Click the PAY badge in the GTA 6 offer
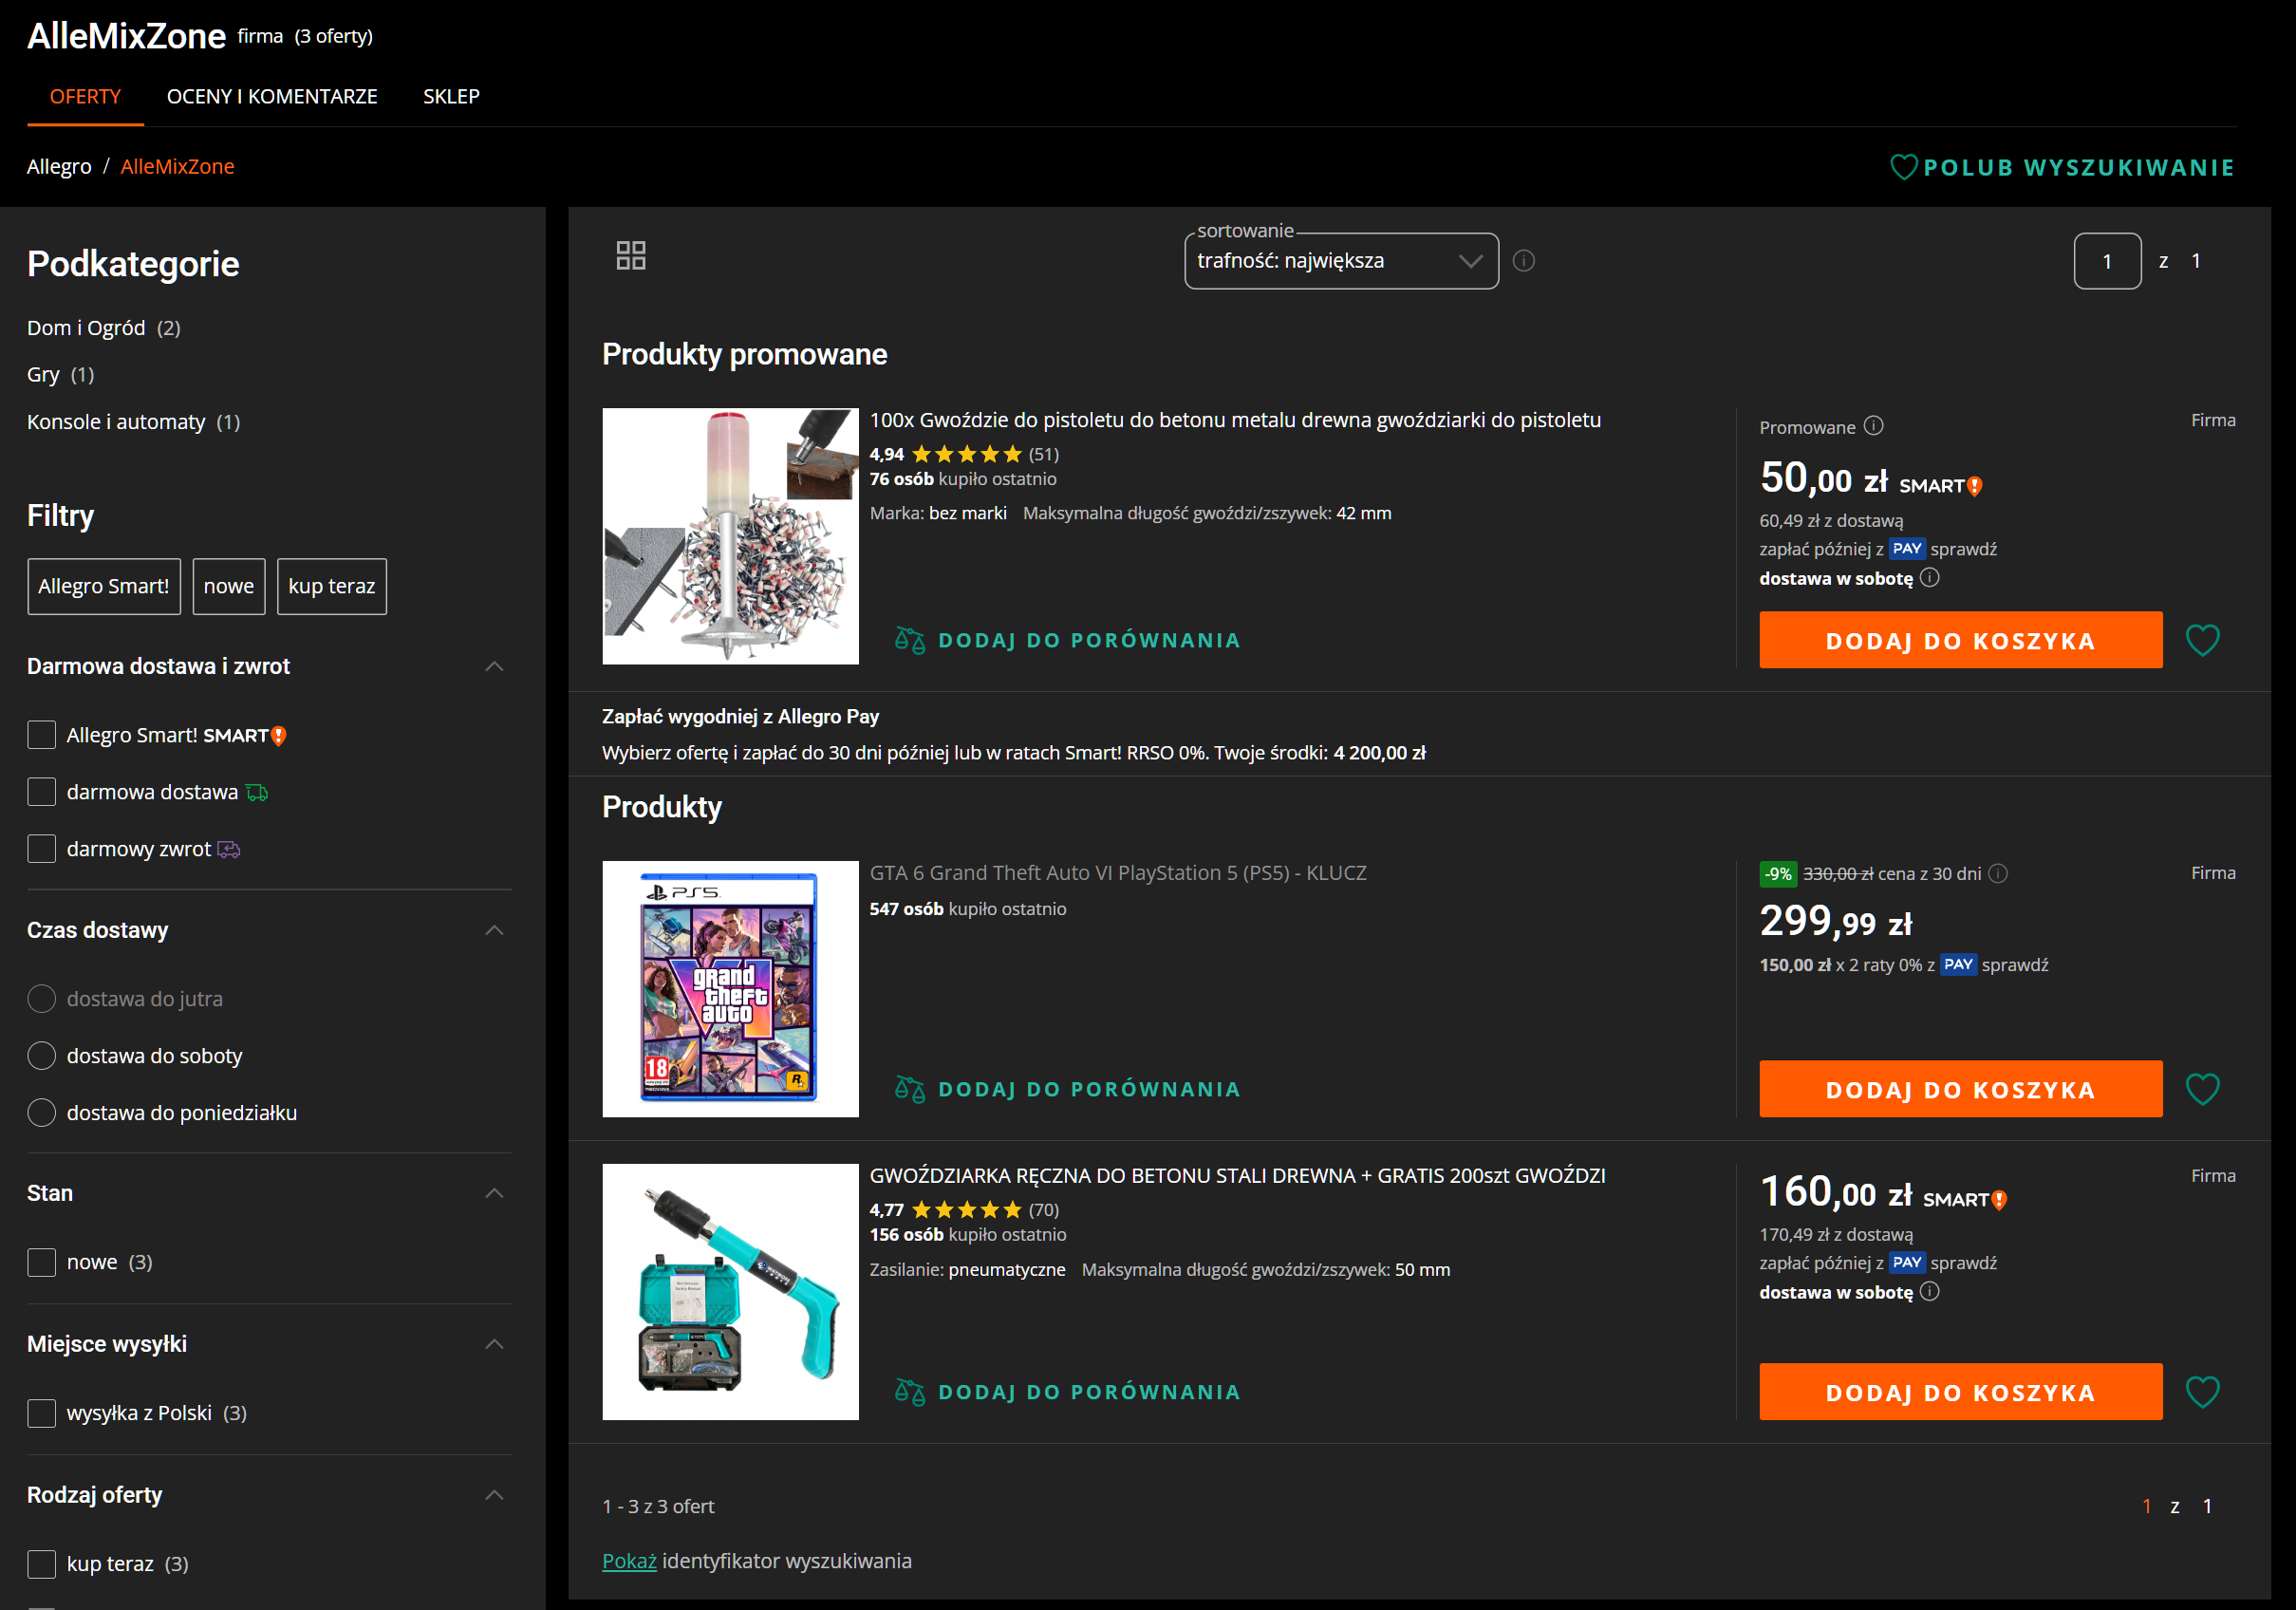This screenshot has width=2296, height=1610. point(1958,964)
